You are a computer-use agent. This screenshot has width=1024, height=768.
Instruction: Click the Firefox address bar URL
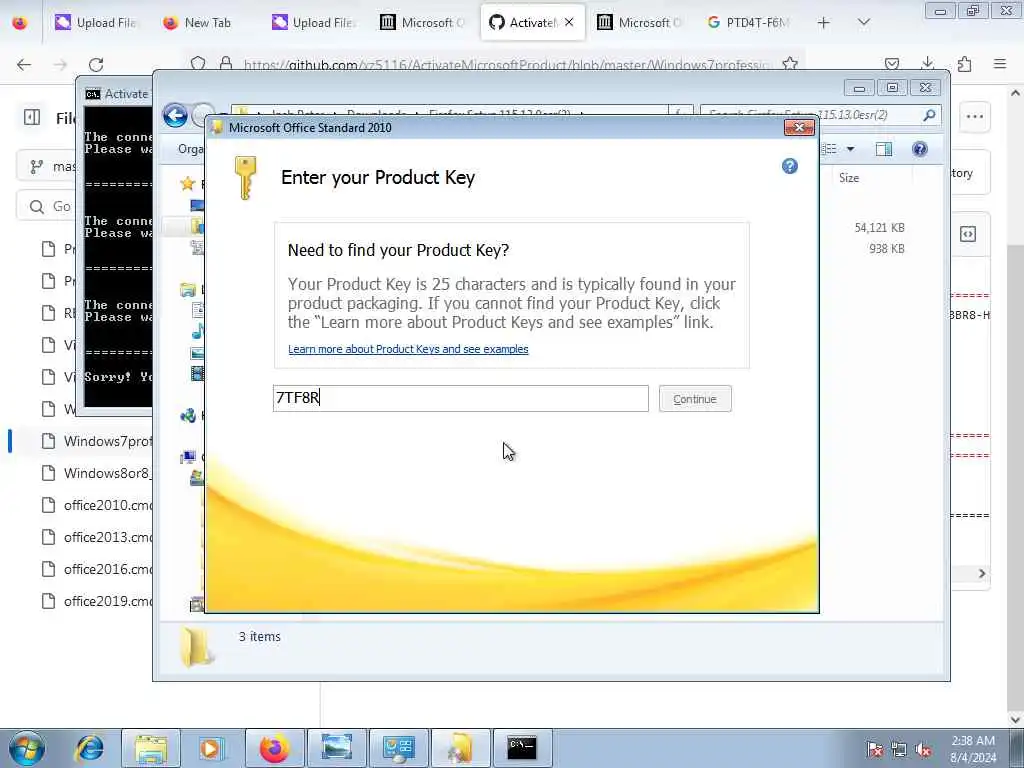pos(507,65)
